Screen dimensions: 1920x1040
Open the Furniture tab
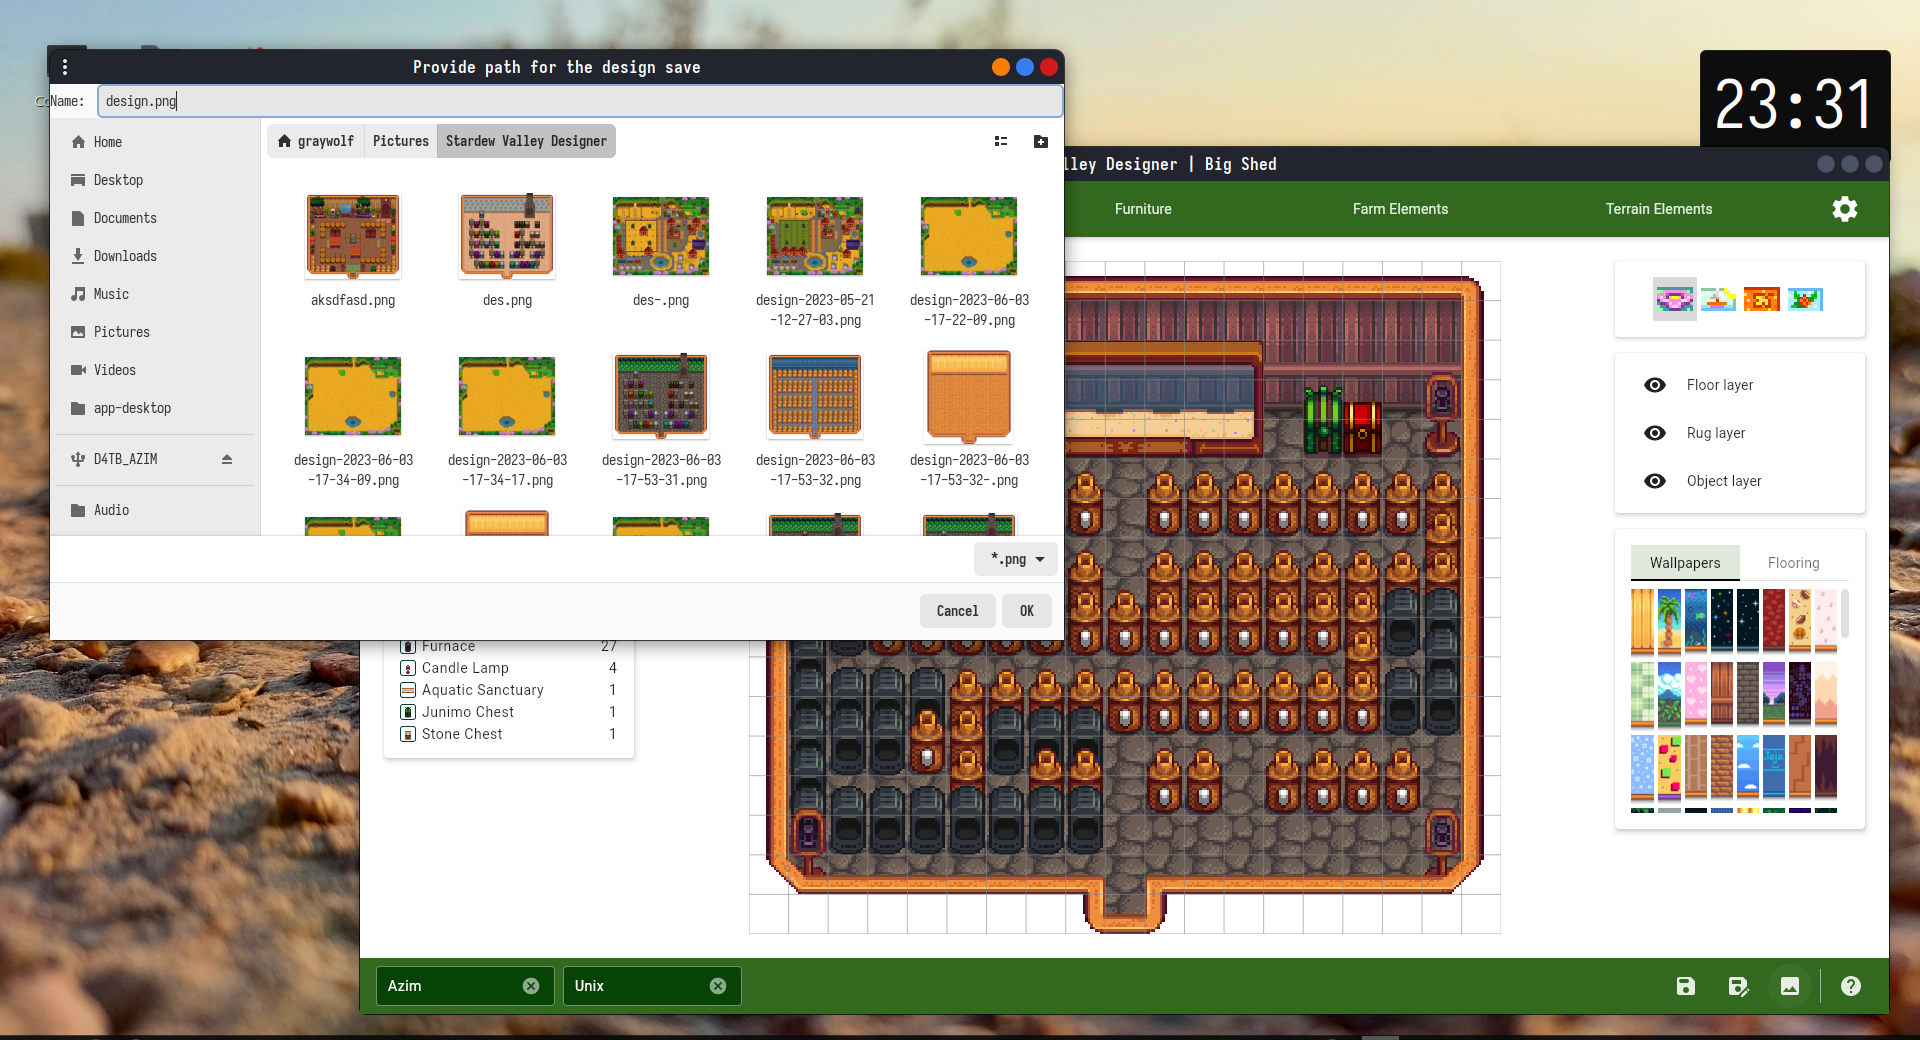(x=1143, y=209)
